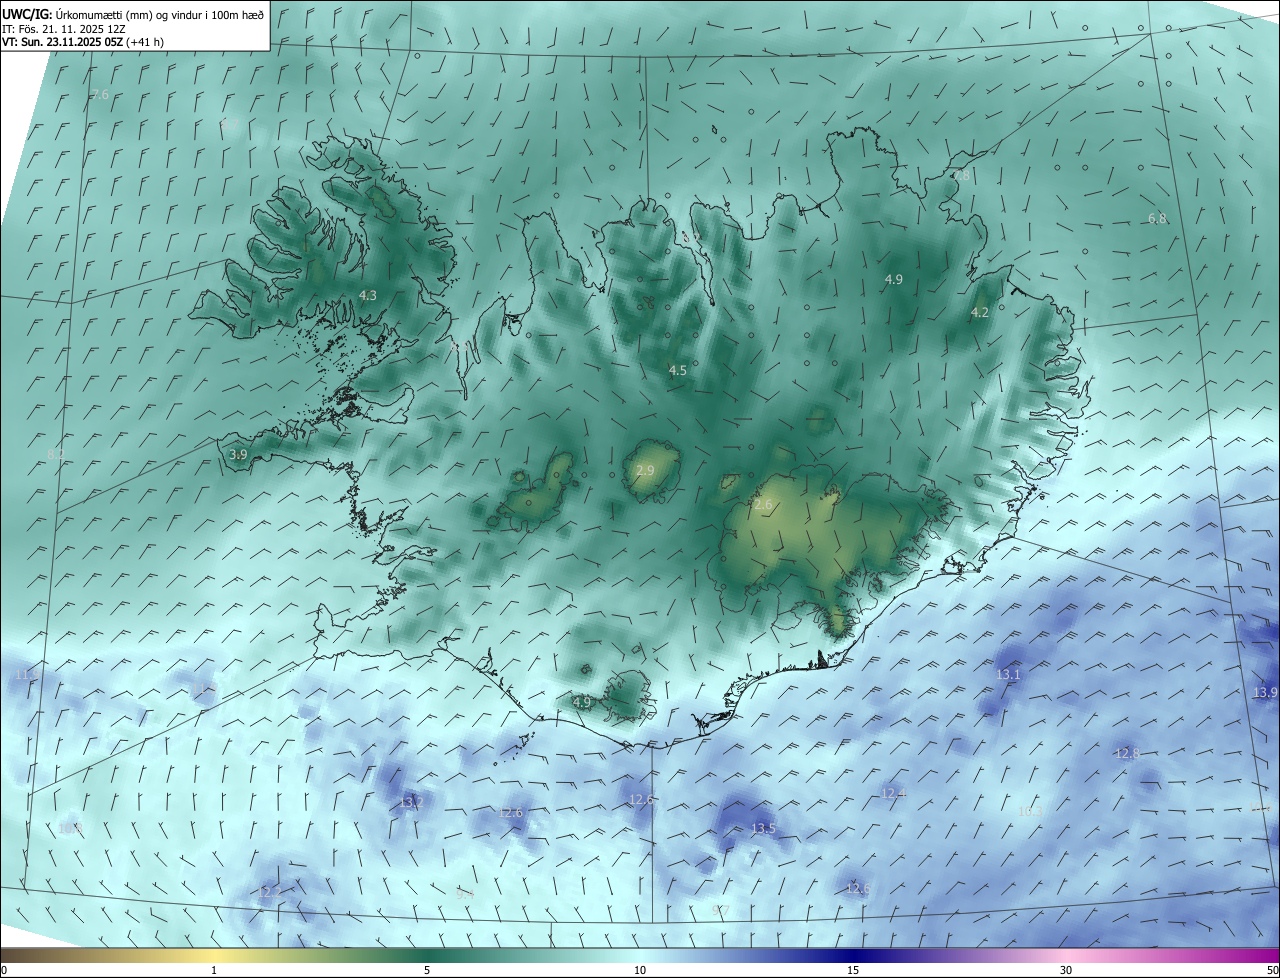
Task: Click the yellow section of the color scale bar
Action: click(214, 955)
